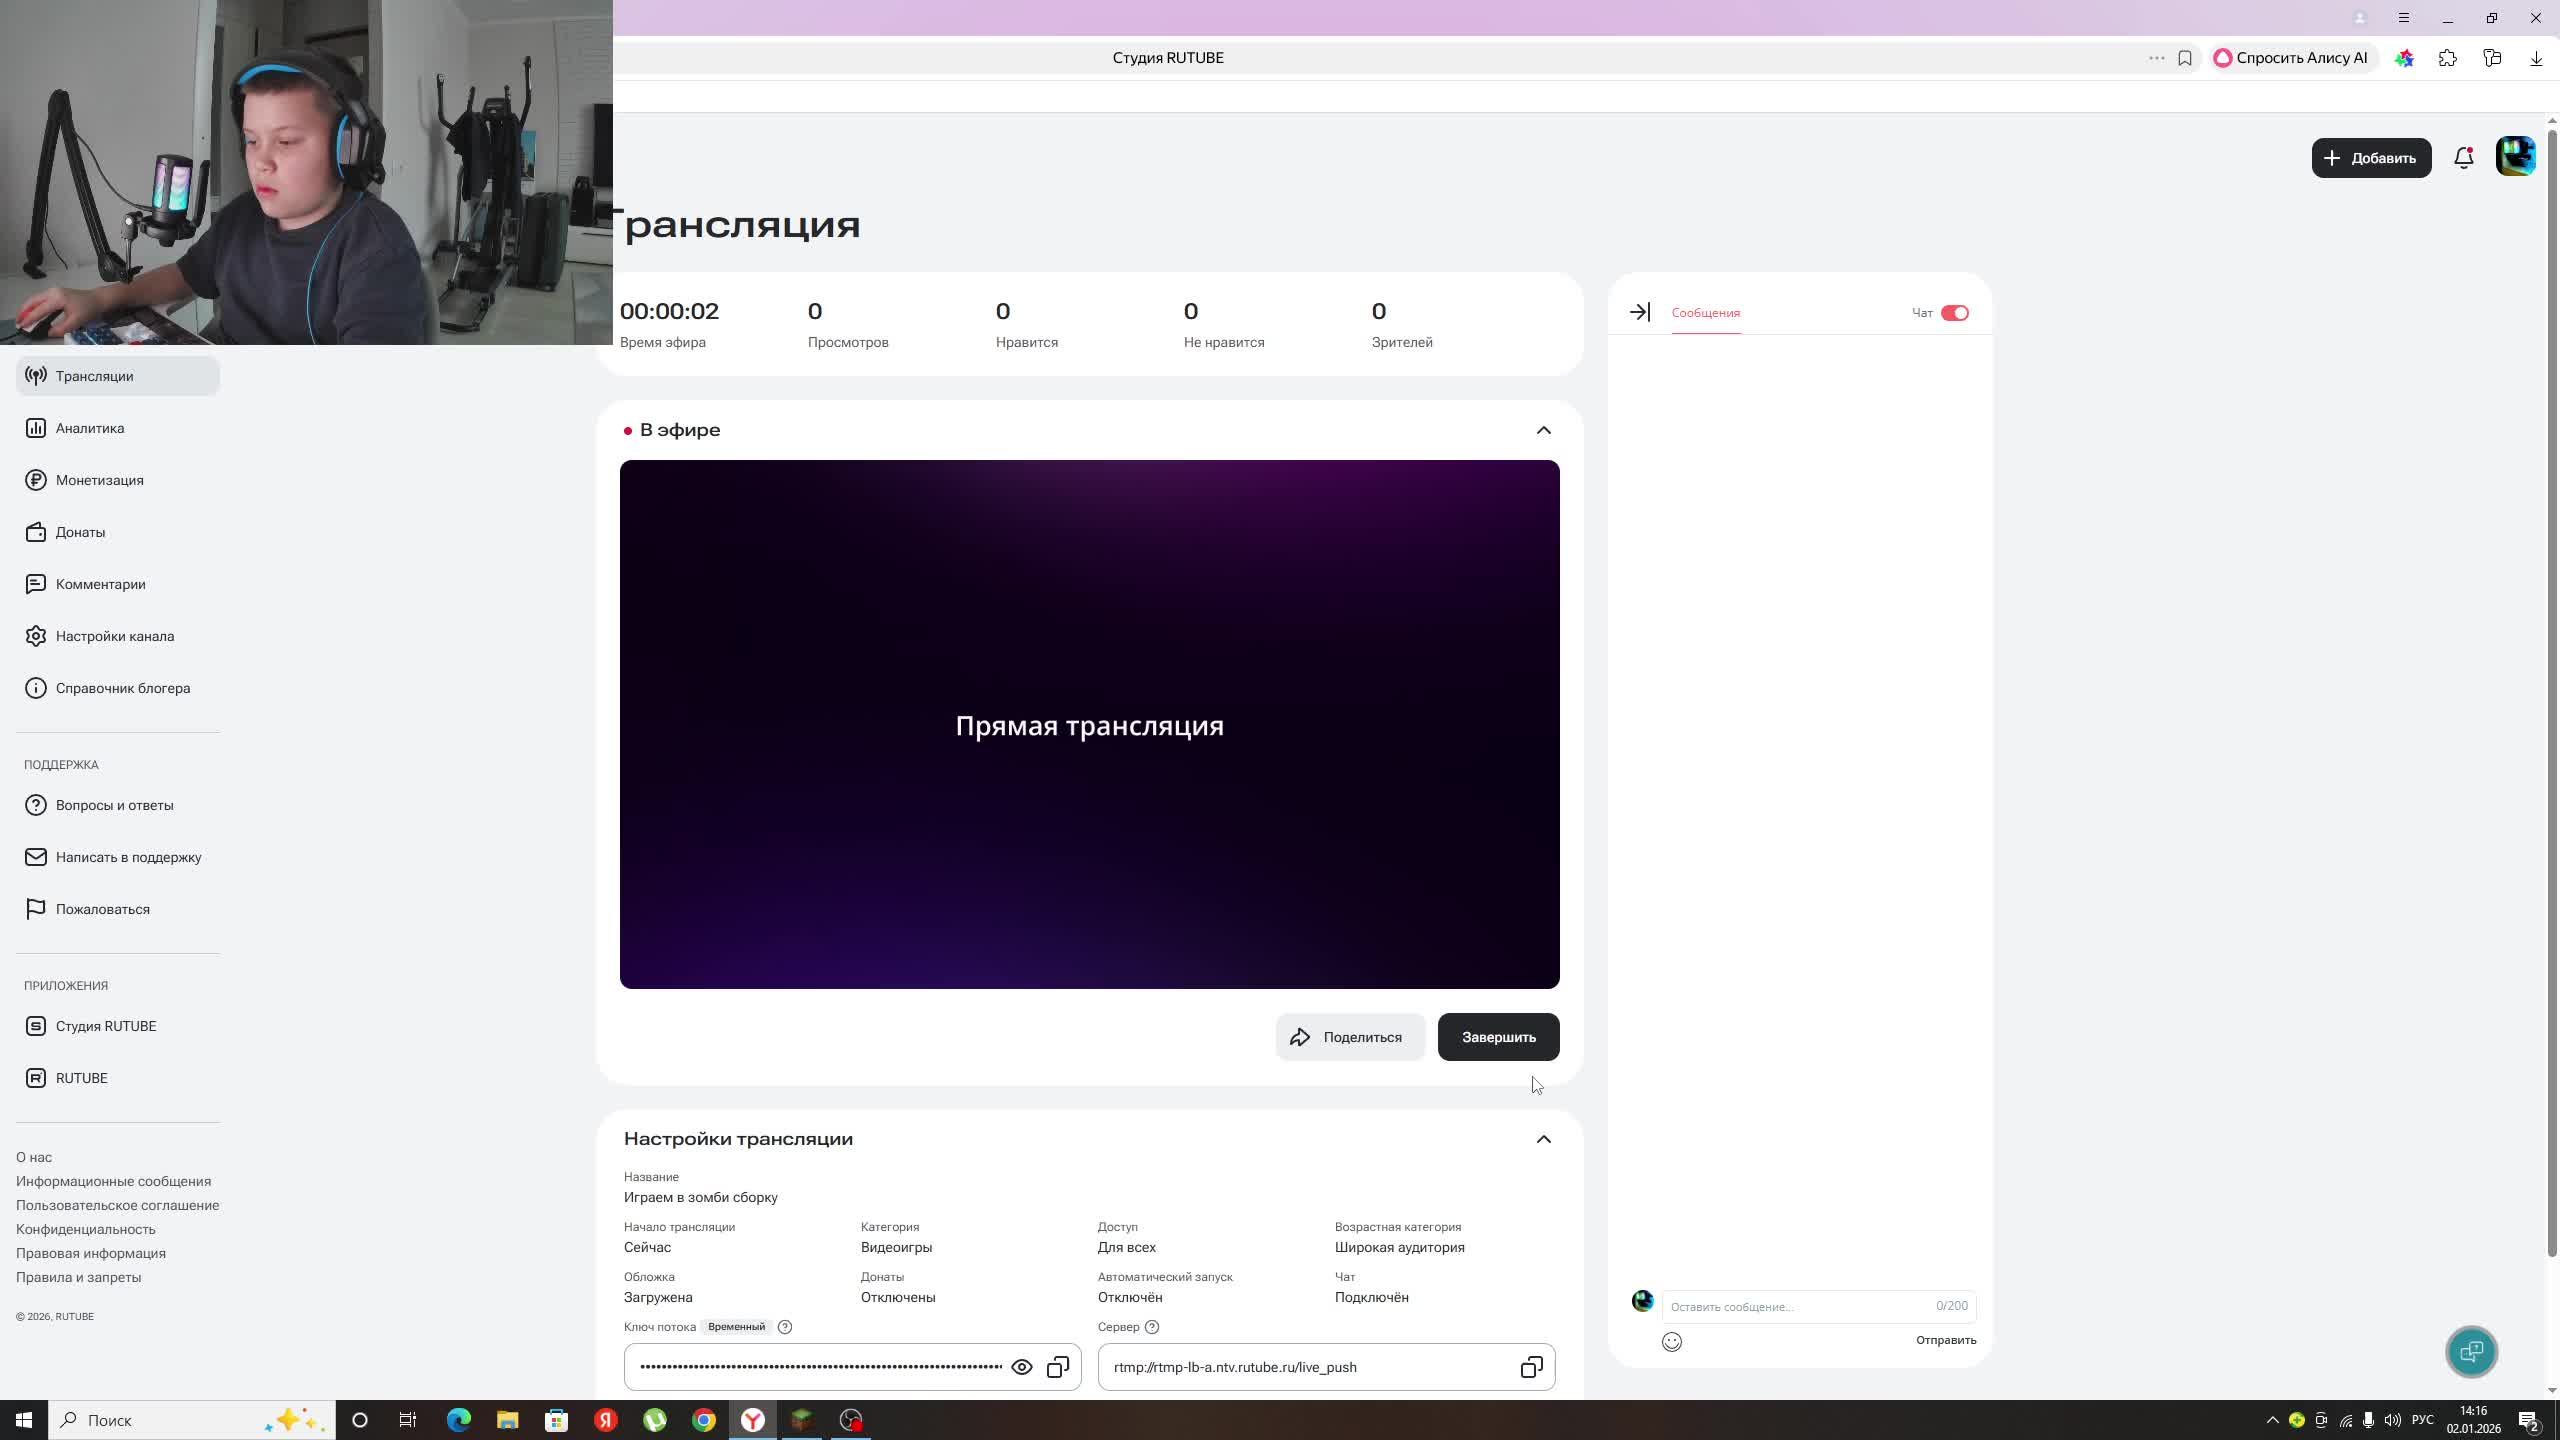Open the support chat widget button
The width and height of the screenshot is (2560, 1440).
[x=2471, y=1352]
